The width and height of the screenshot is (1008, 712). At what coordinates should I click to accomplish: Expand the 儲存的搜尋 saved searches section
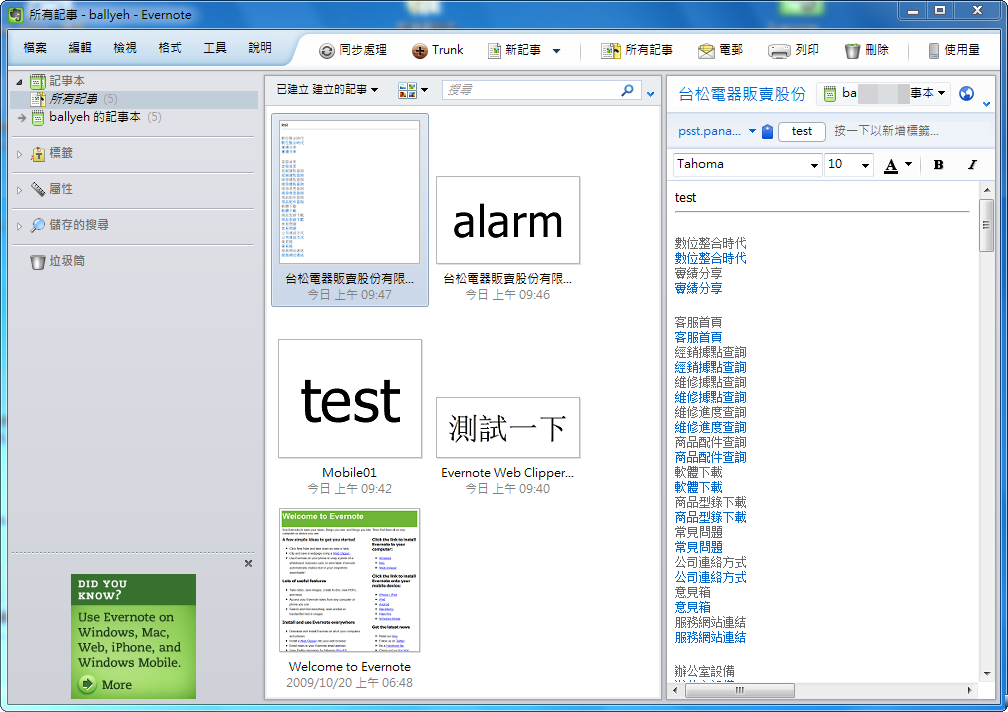point(19,226)
